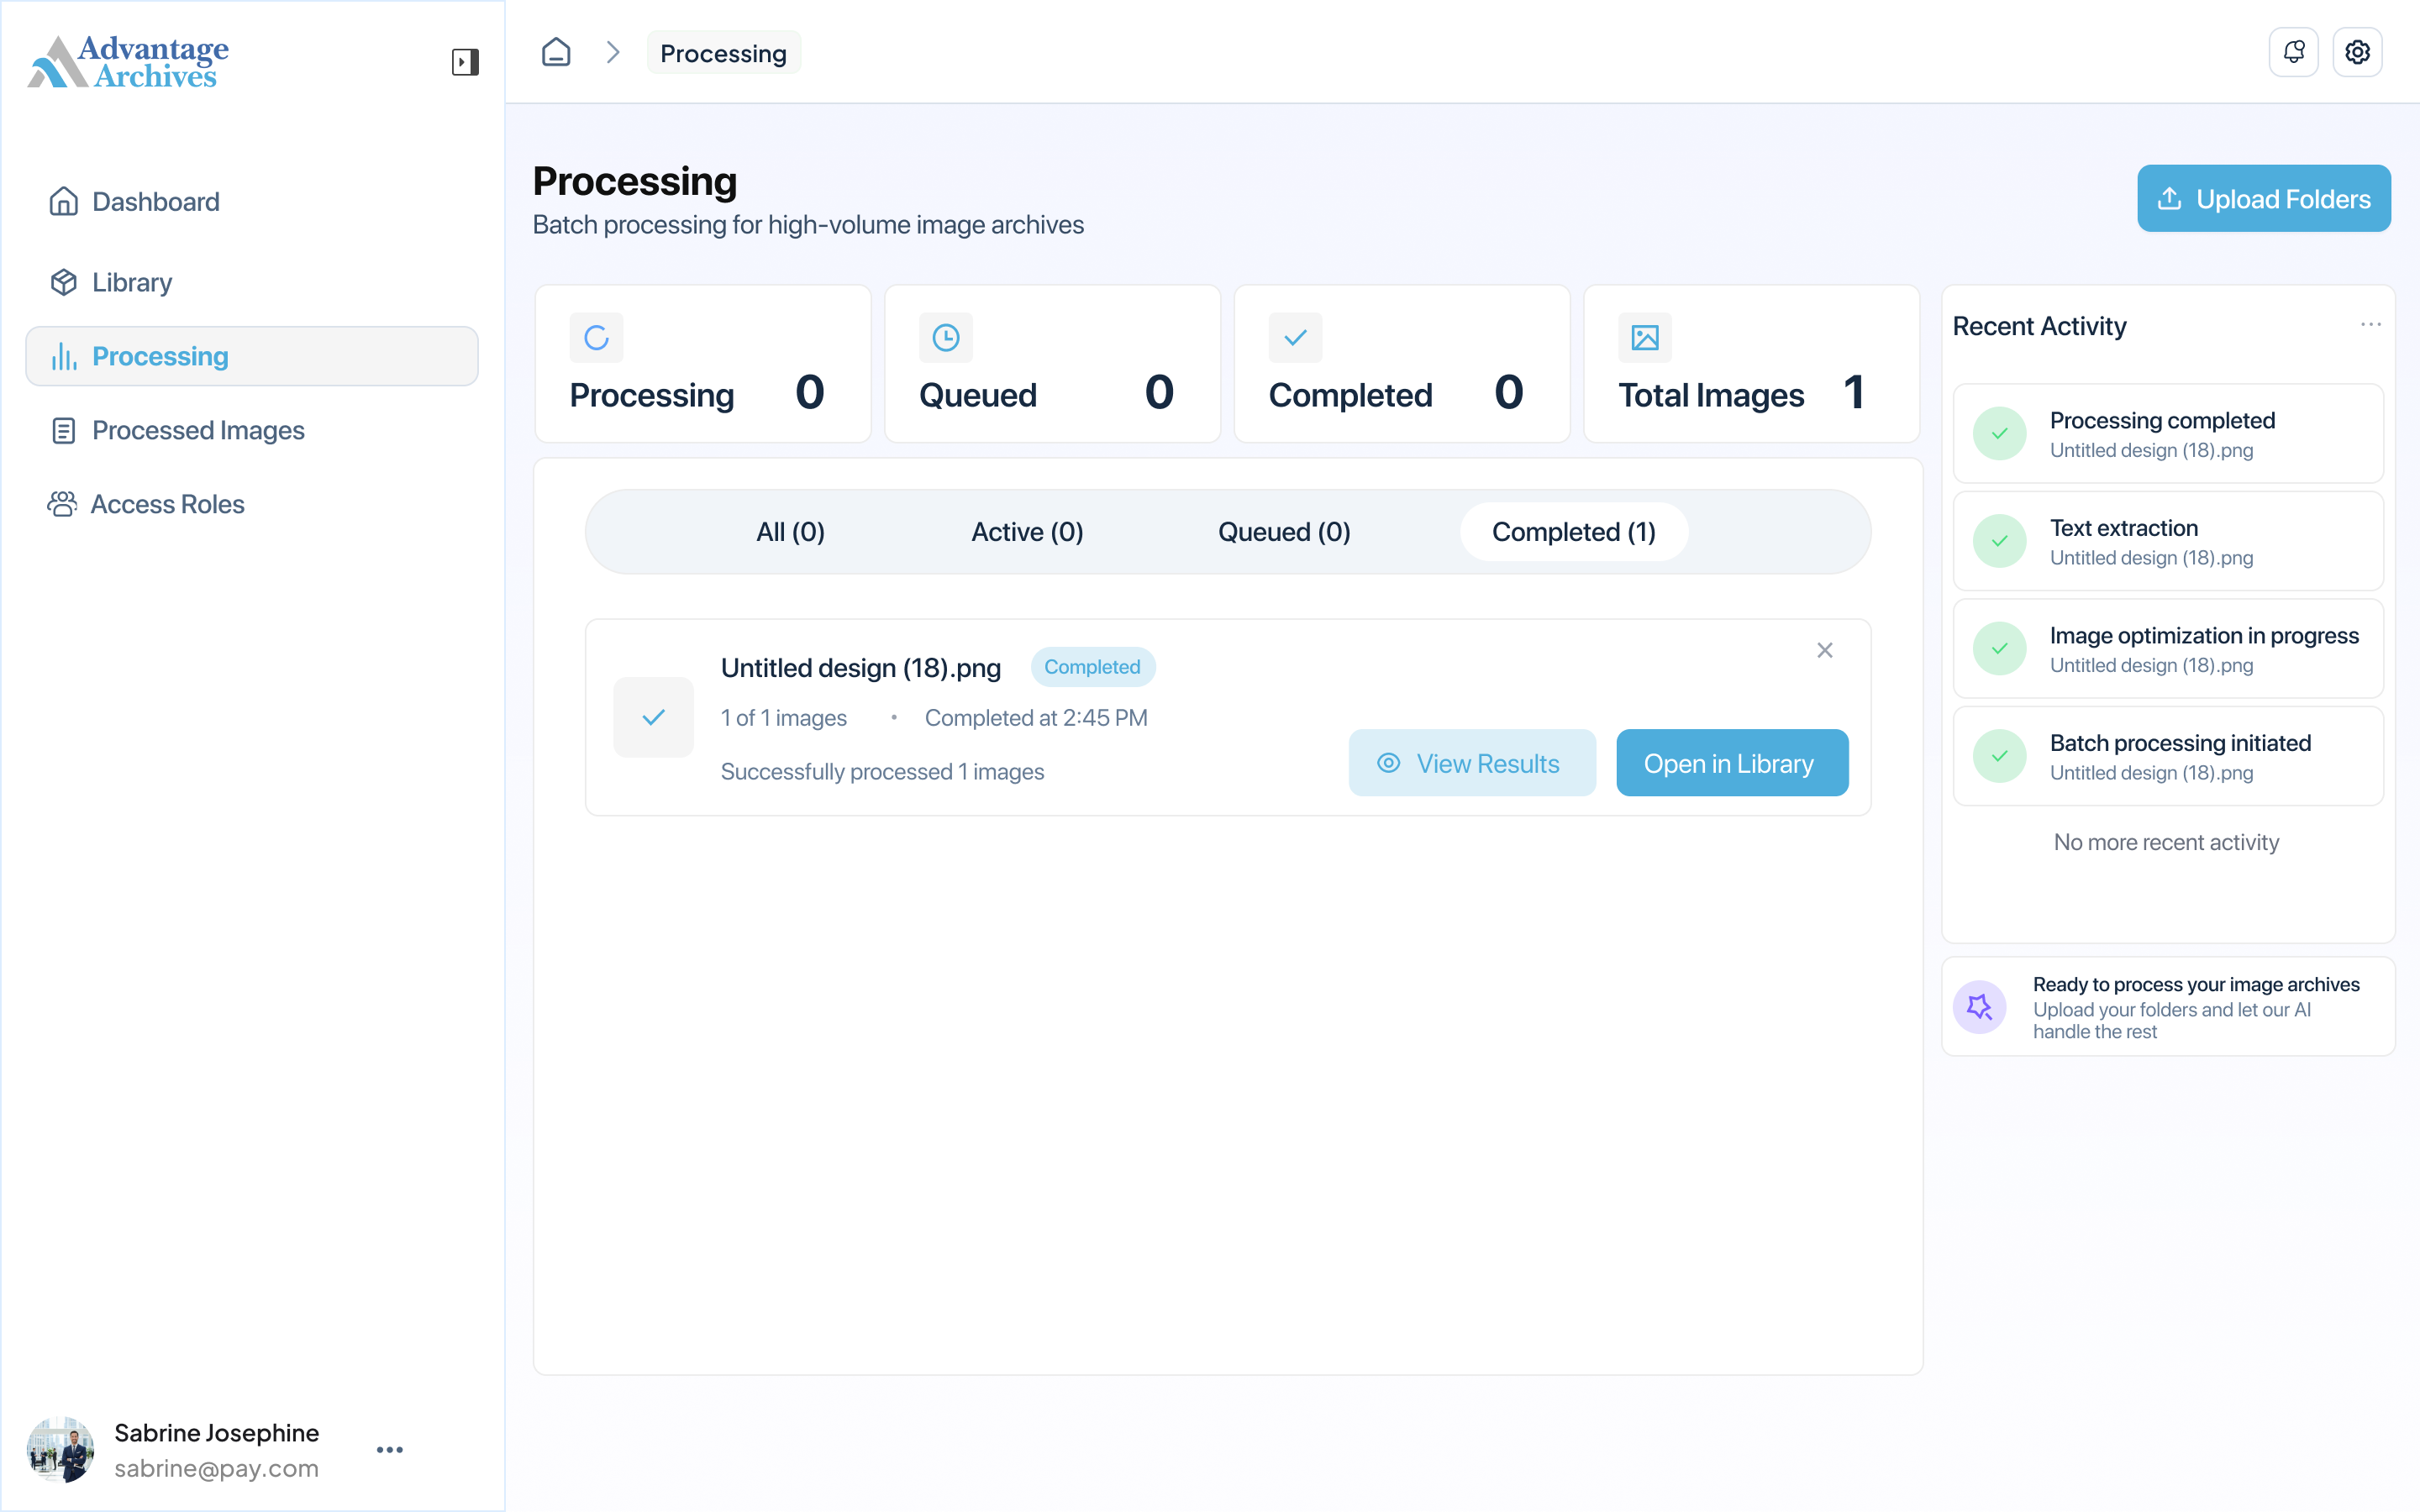Screen dimensions: 2420x1512
Task: Click Image optimization activity check icon
Action: (x=2000, y=649)
